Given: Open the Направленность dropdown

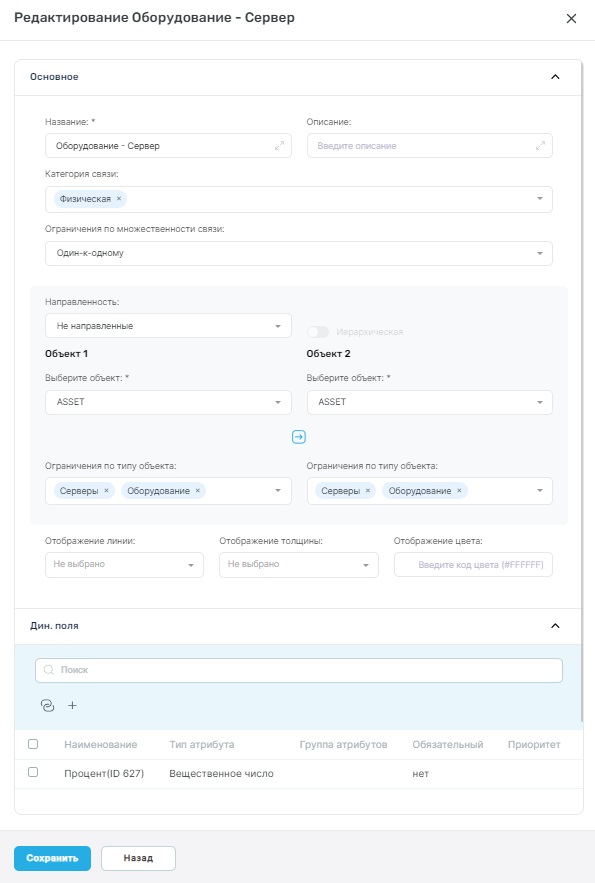Looking at the screenshot, I should (168, 326).
